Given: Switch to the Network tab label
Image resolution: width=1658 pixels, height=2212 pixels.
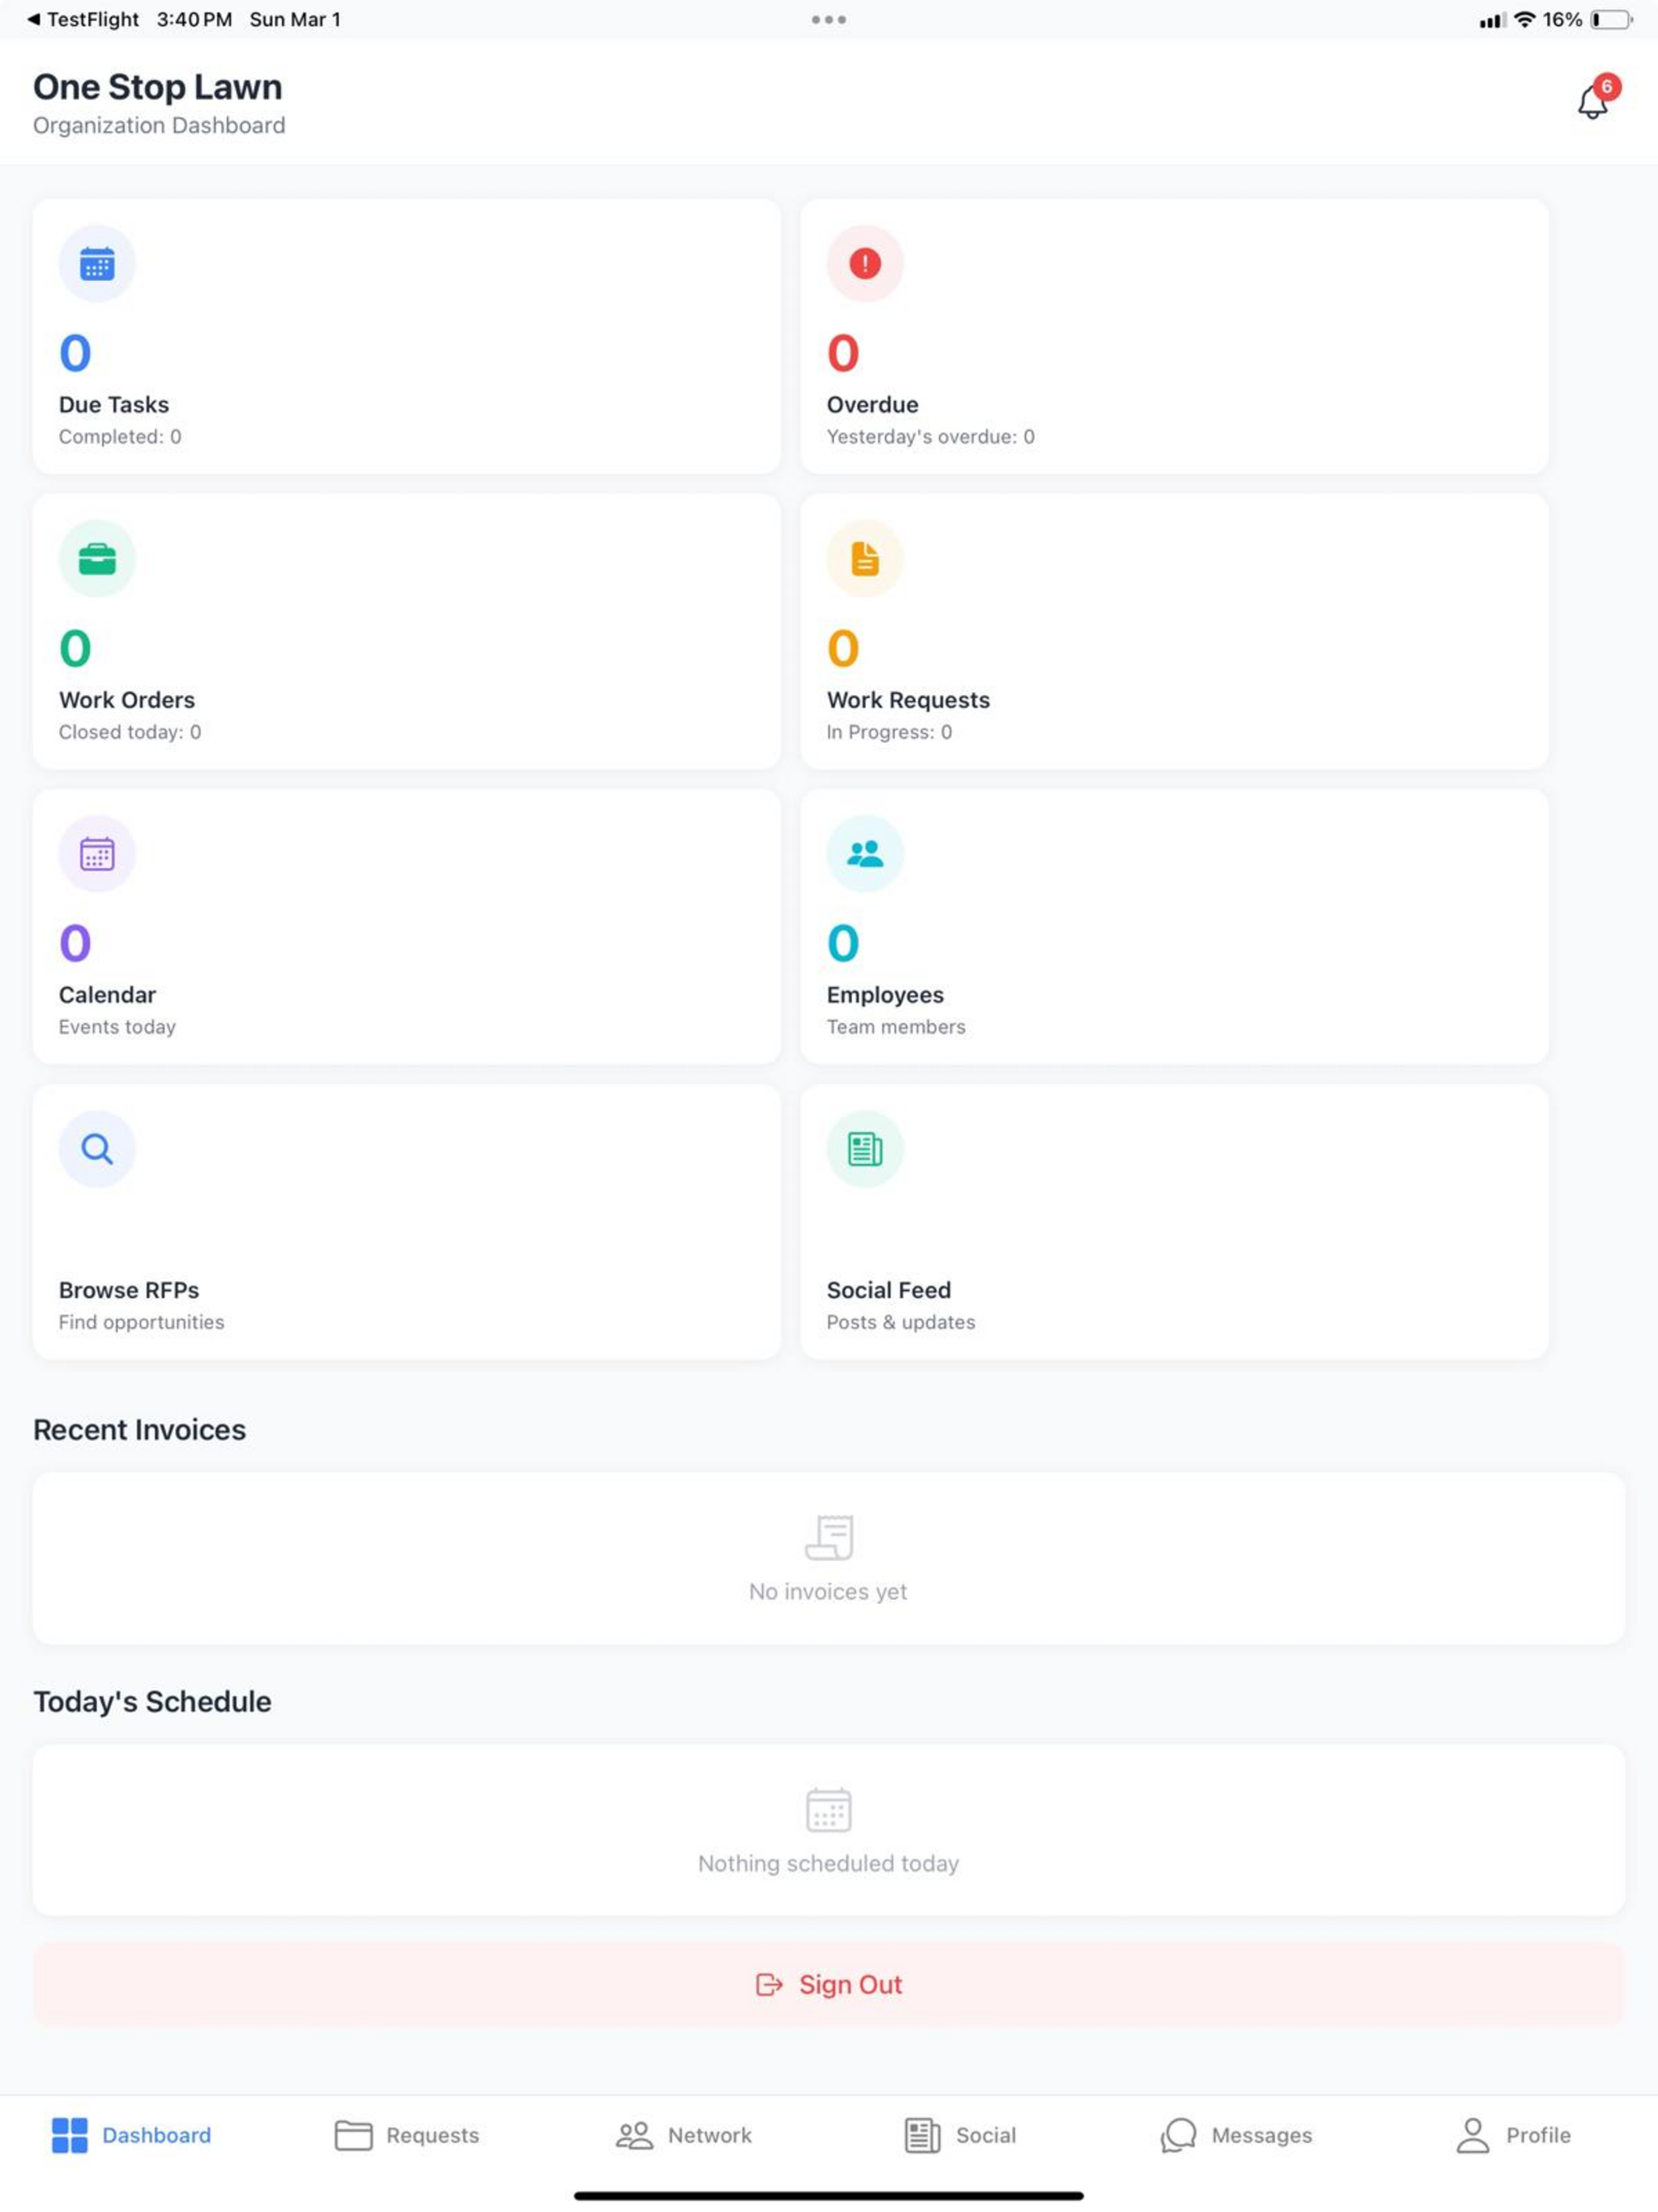Looking at the screenshot, I should tap(710, 2135).
